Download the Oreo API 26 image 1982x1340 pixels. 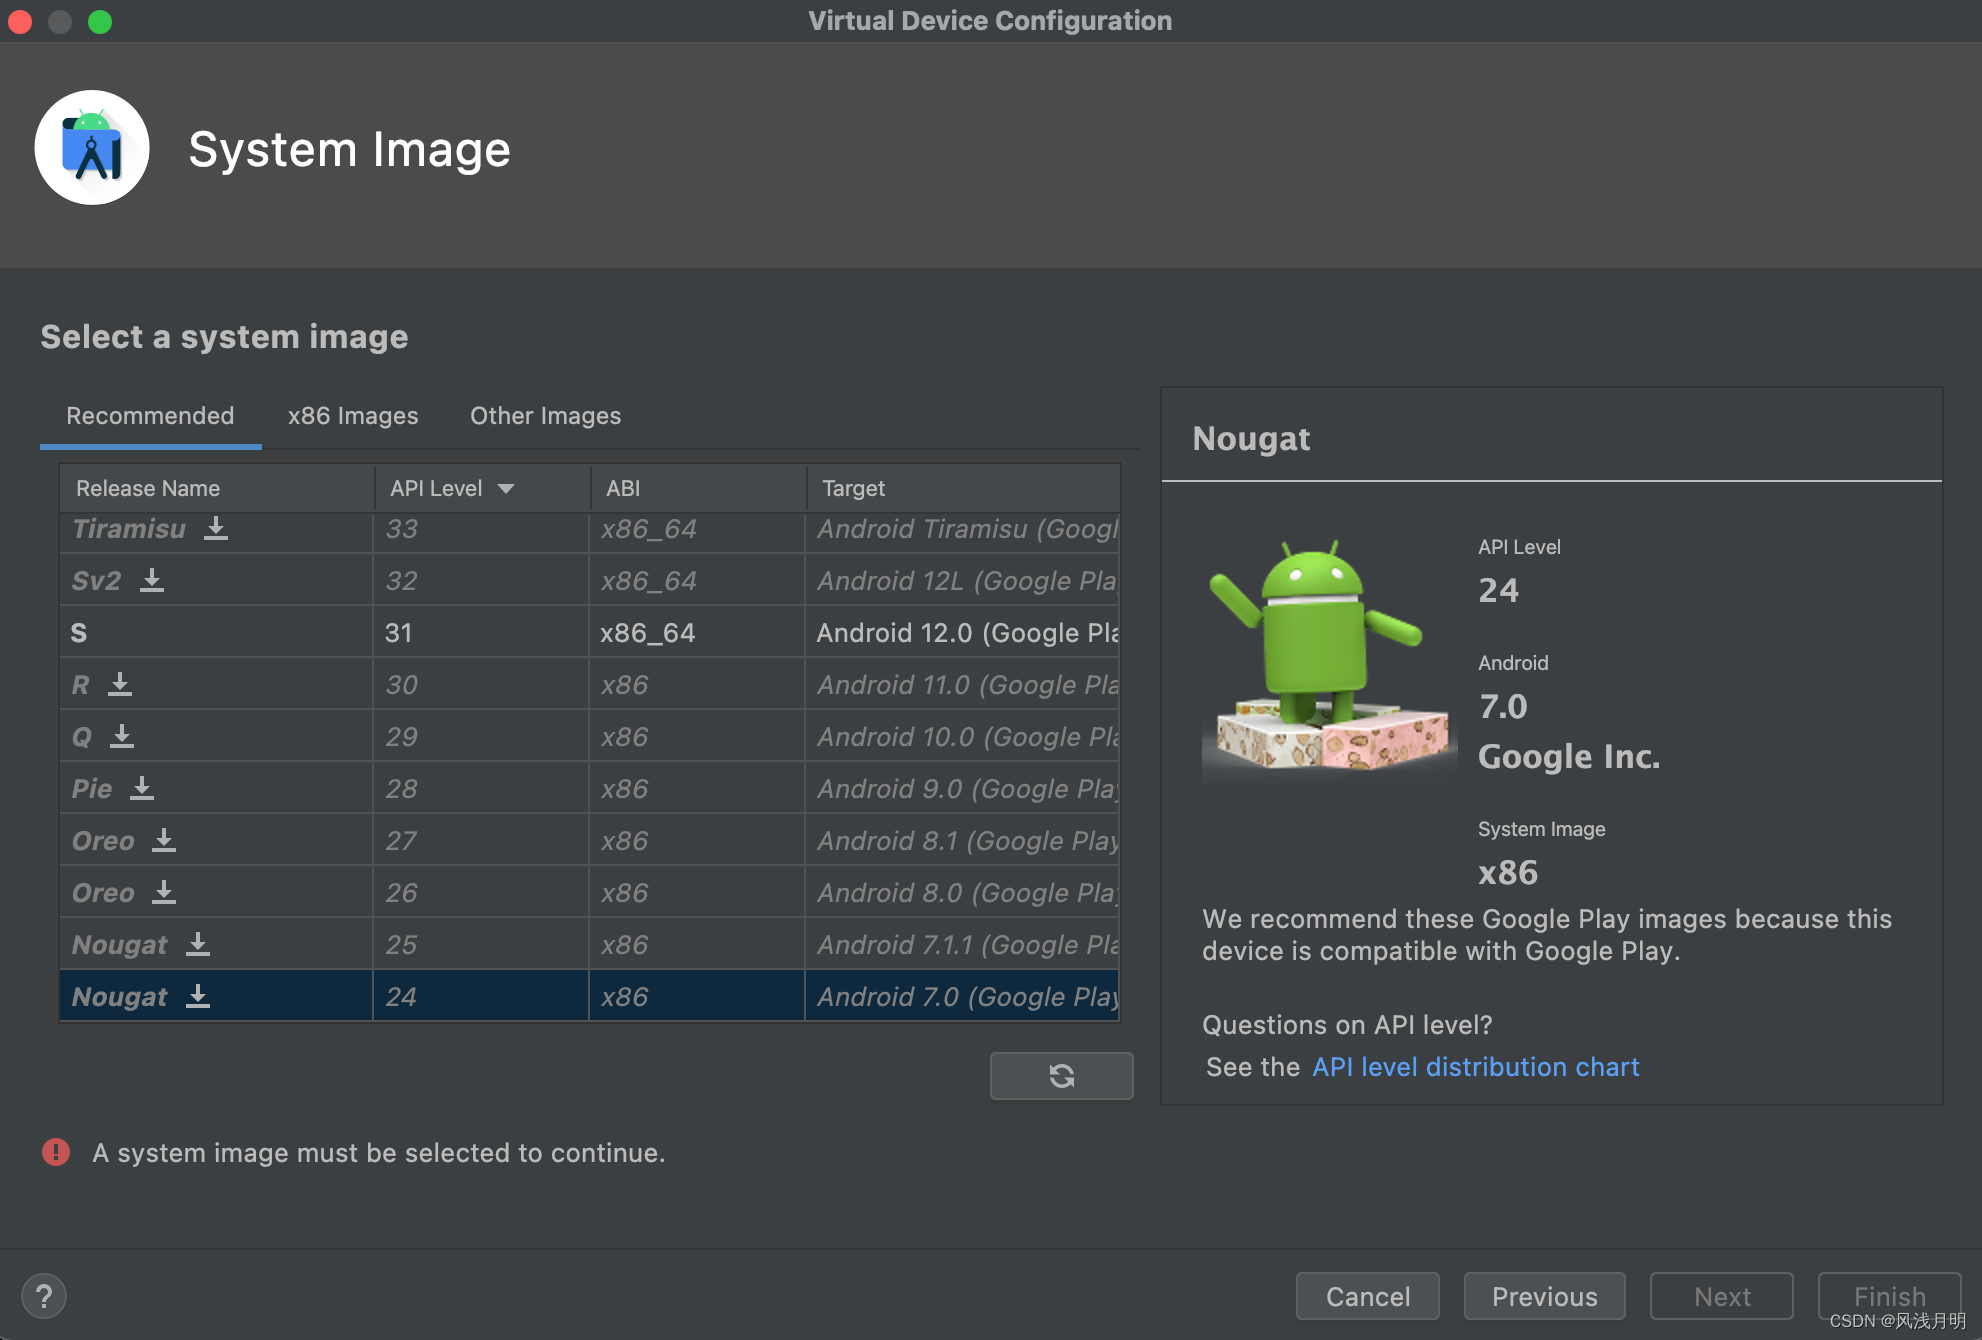point(164,892)
